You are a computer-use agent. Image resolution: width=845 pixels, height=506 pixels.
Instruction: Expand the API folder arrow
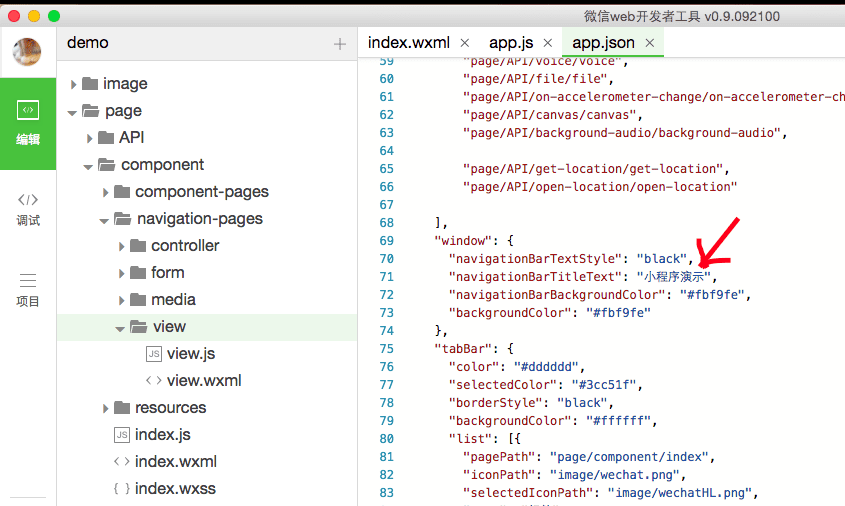click(x=89, y=138)
